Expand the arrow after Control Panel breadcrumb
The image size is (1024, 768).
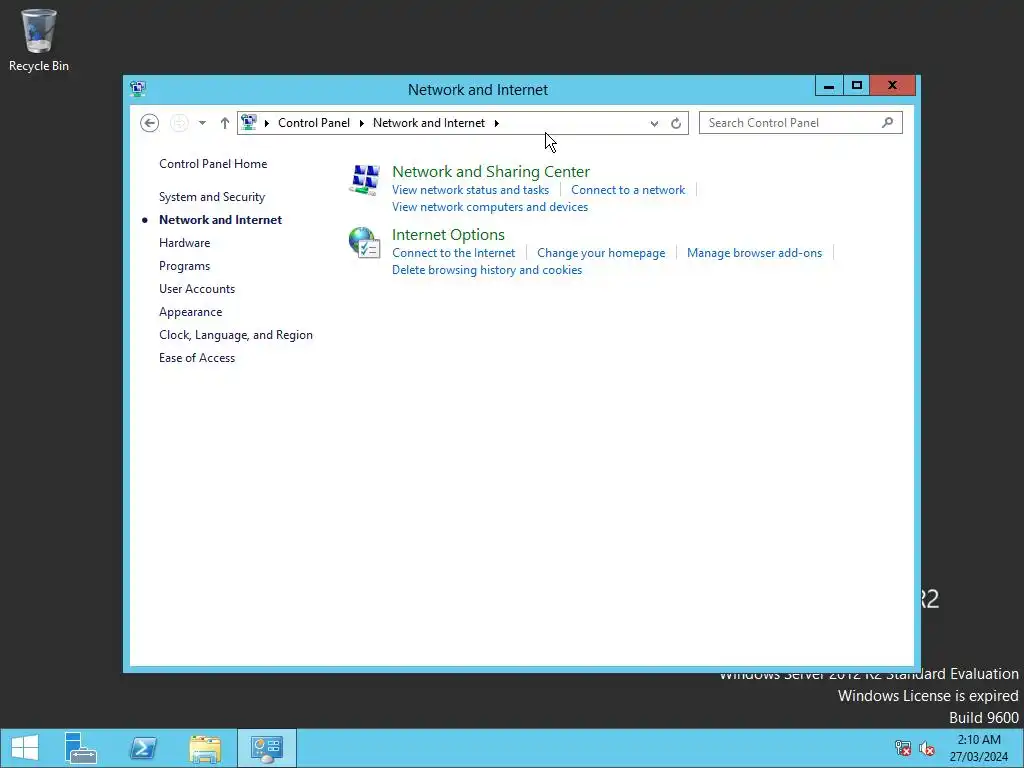[x=362, y=123]
